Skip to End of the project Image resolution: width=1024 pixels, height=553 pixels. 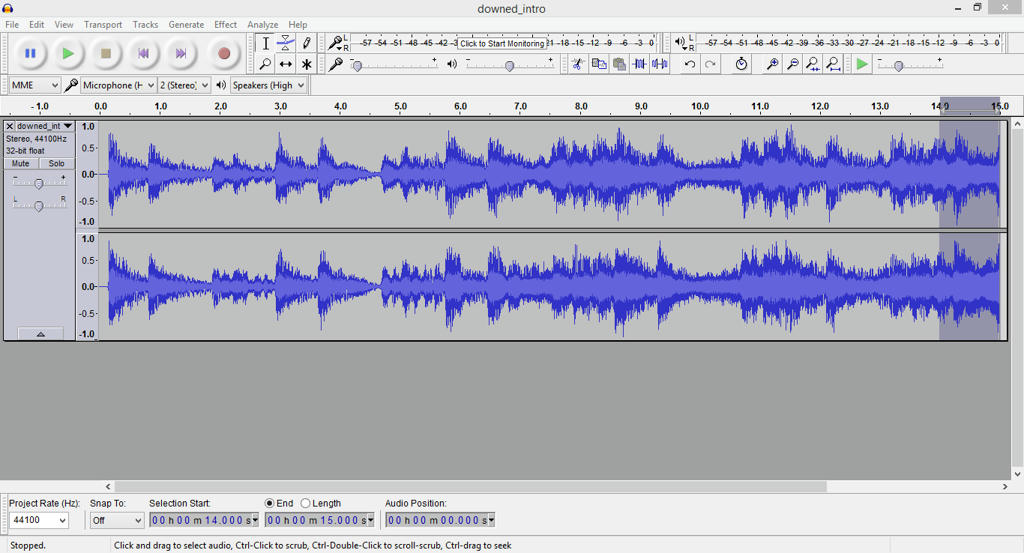click(181, 54)
